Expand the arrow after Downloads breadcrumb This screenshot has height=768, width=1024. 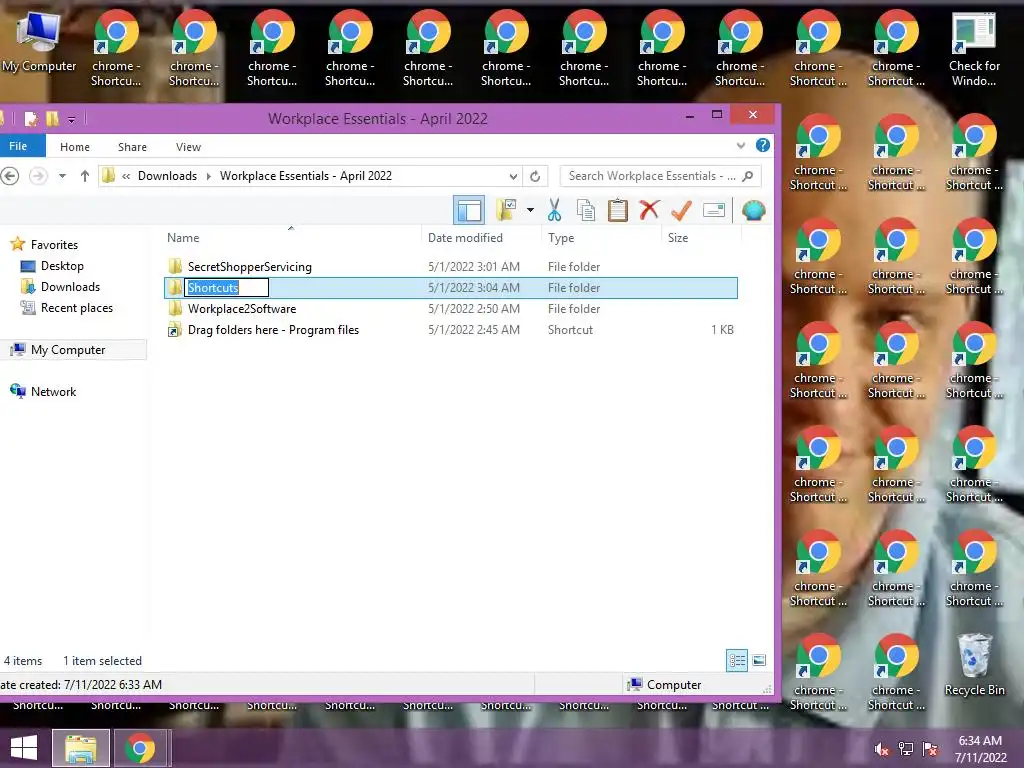tap(208, 176)
